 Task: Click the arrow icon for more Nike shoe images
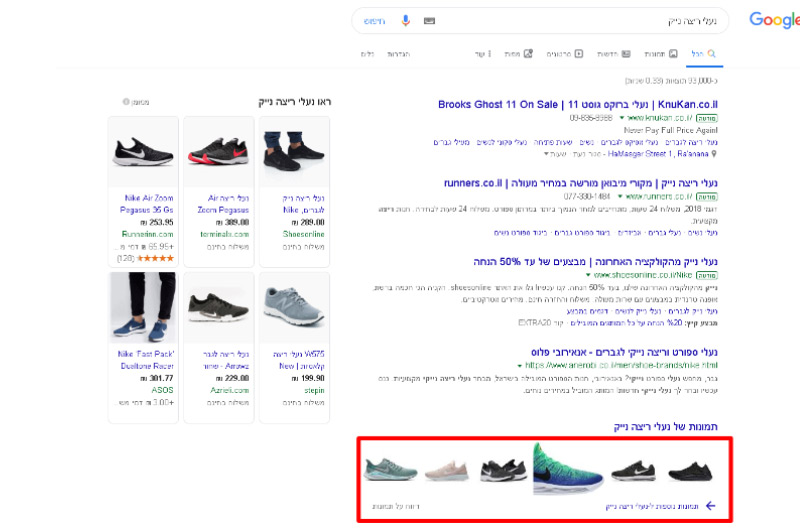point(710,506)
